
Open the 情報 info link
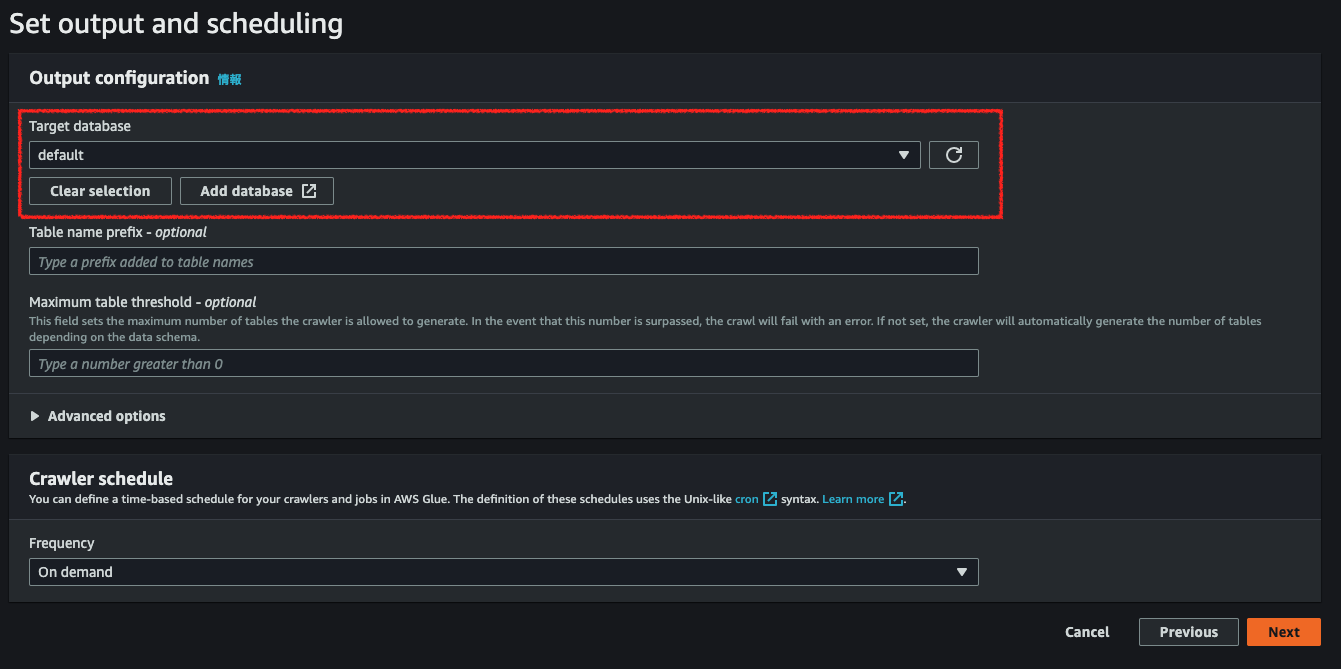[230, 79]
